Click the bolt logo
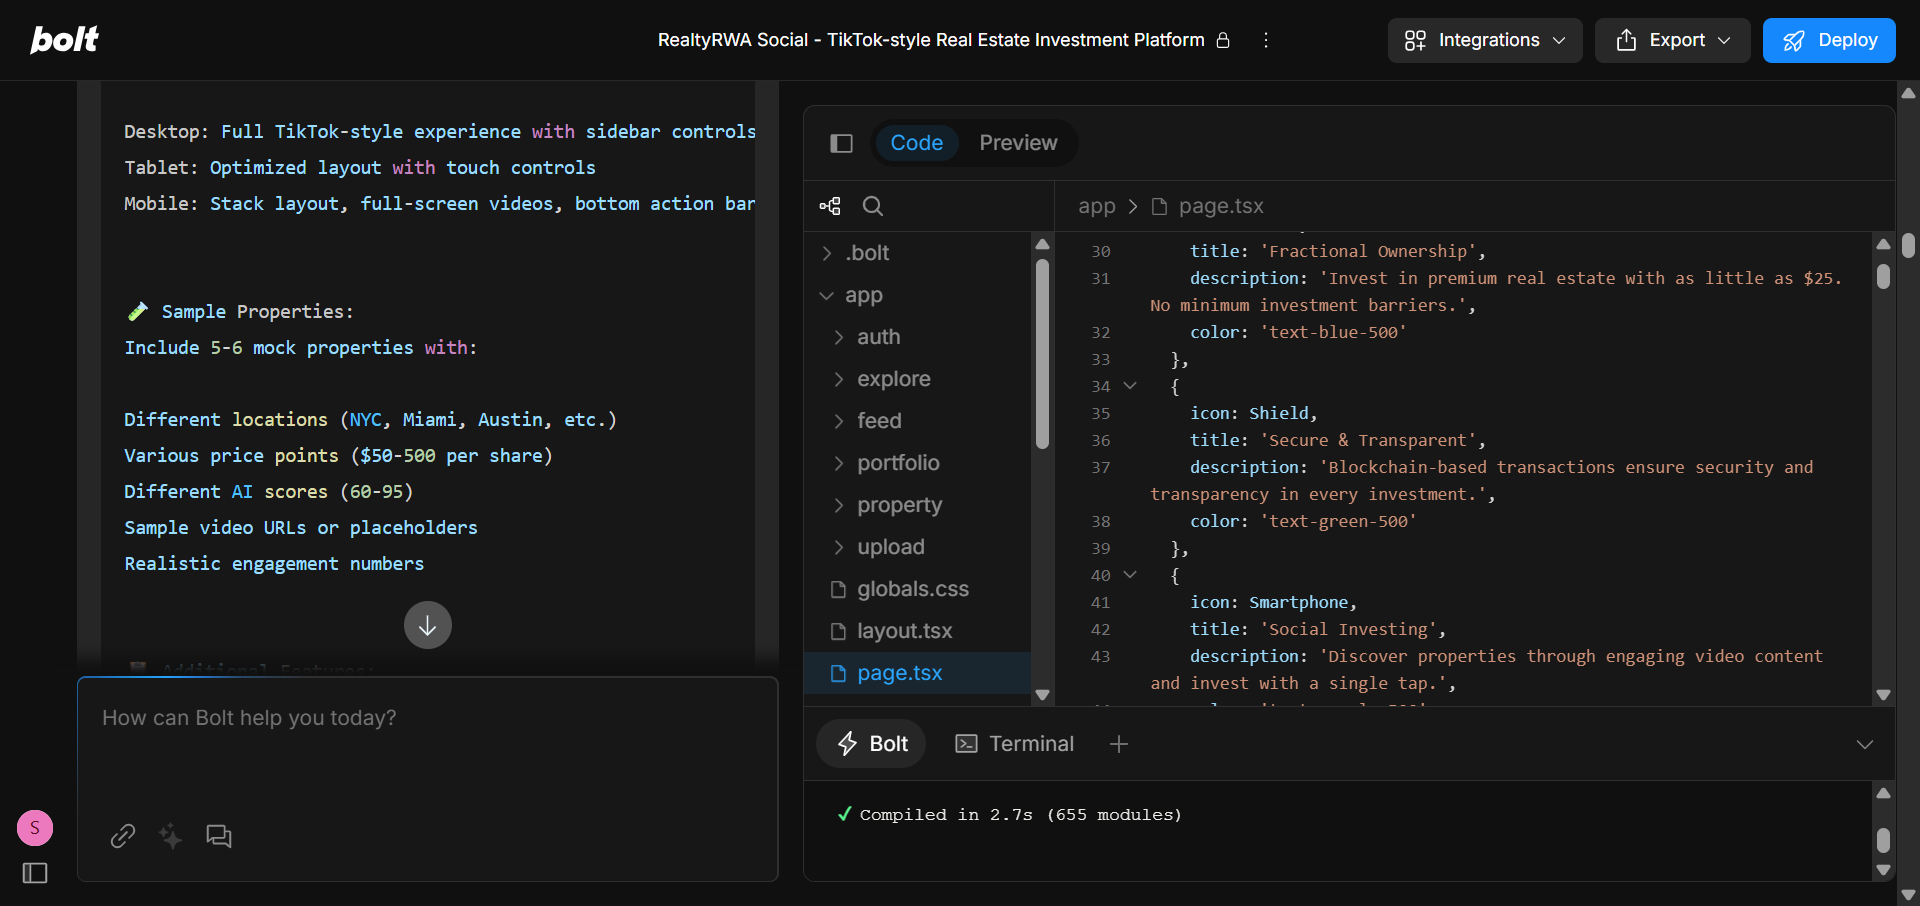This screenshot has height=906, width=1920. point(64,39)
